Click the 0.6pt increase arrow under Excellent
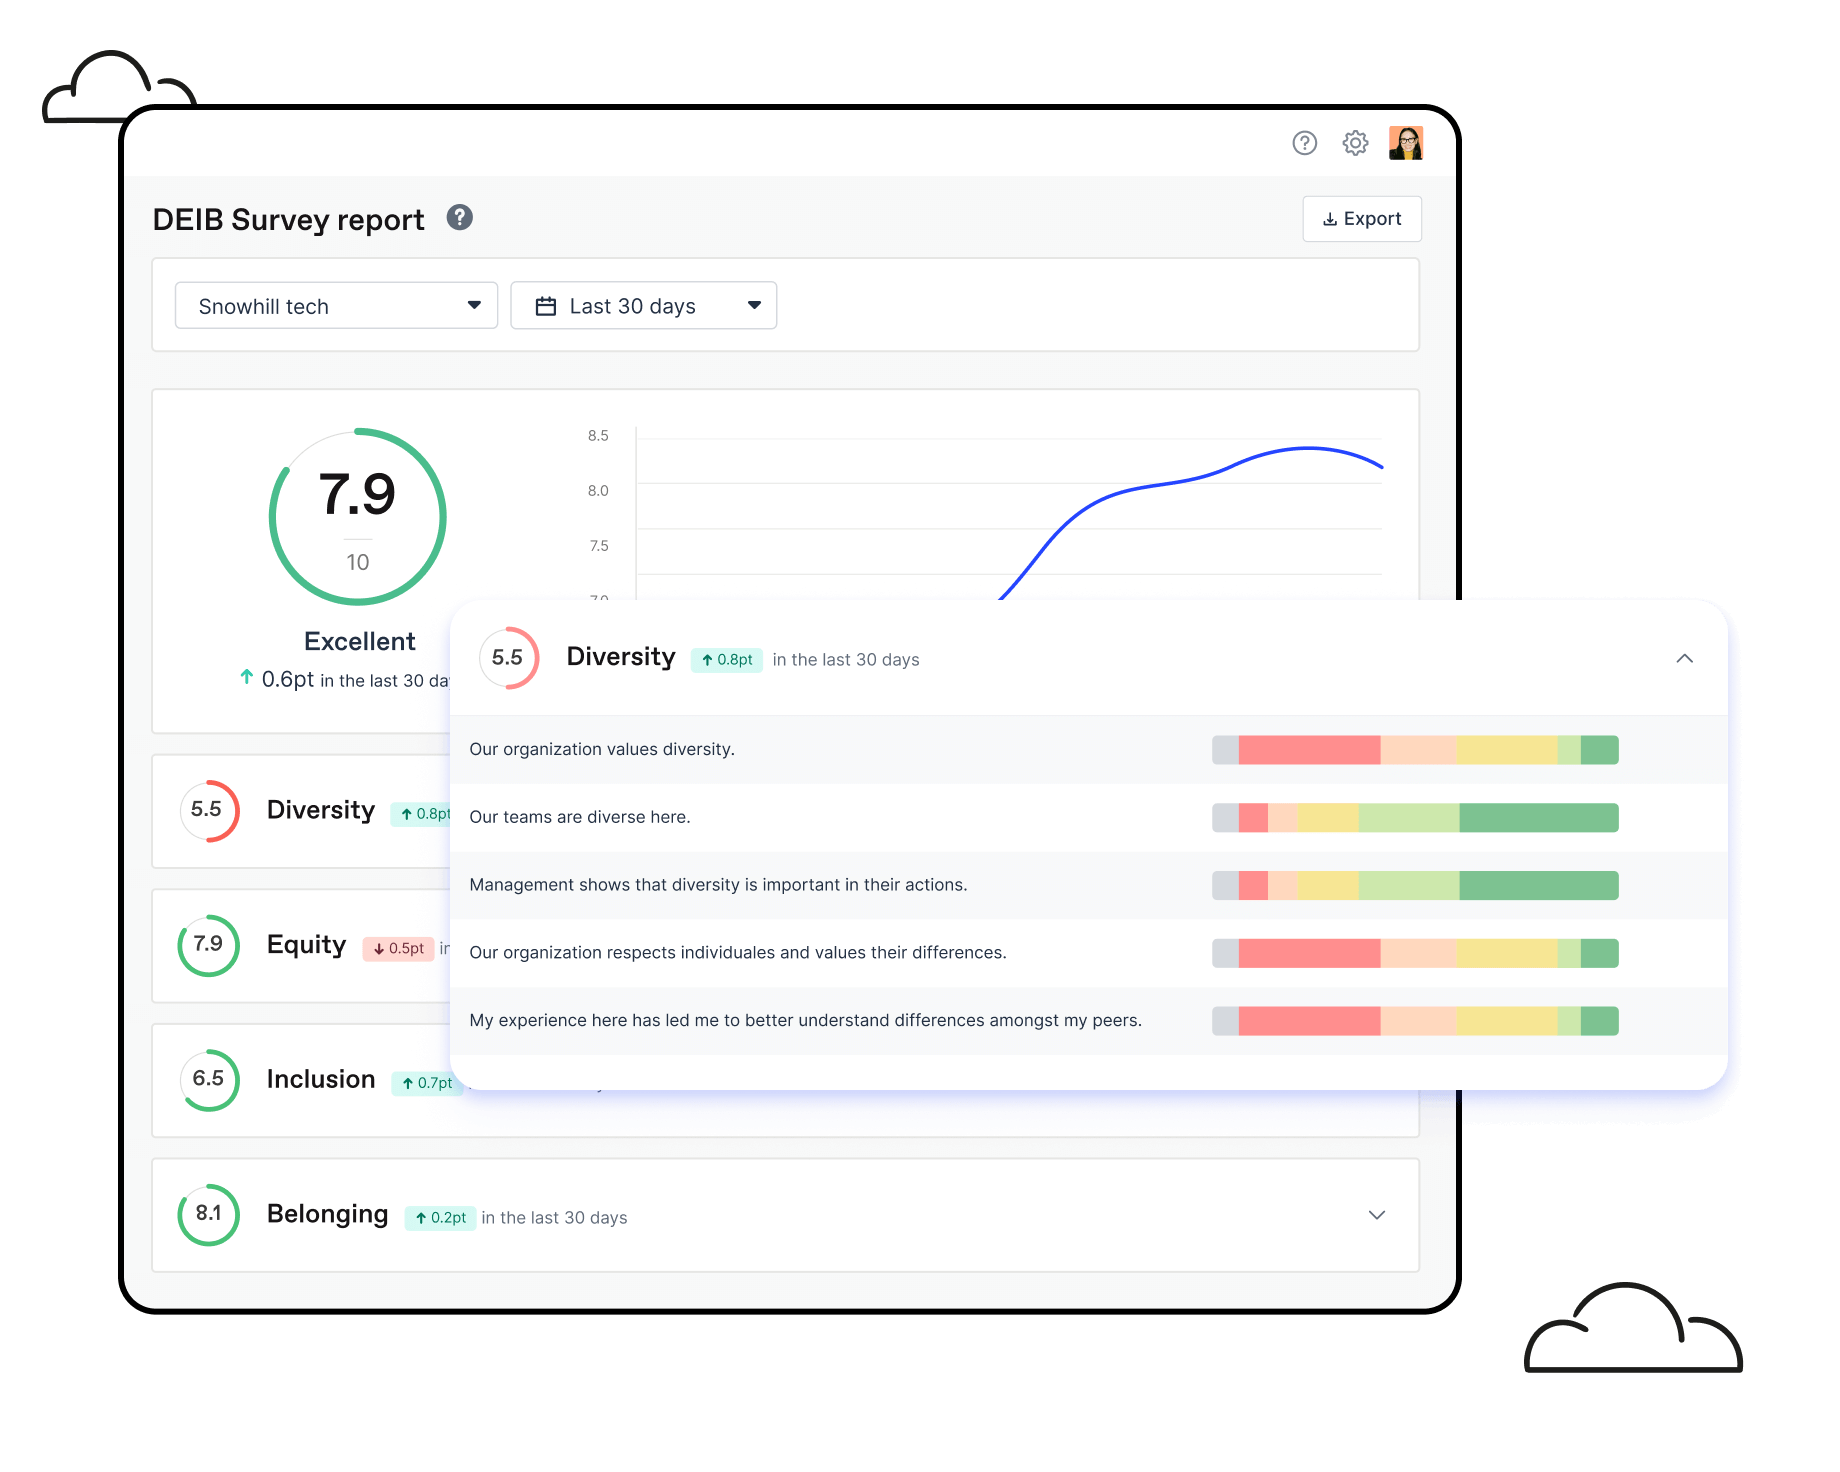Screen dimensions: 1840x1472 (x=246, y=678)
